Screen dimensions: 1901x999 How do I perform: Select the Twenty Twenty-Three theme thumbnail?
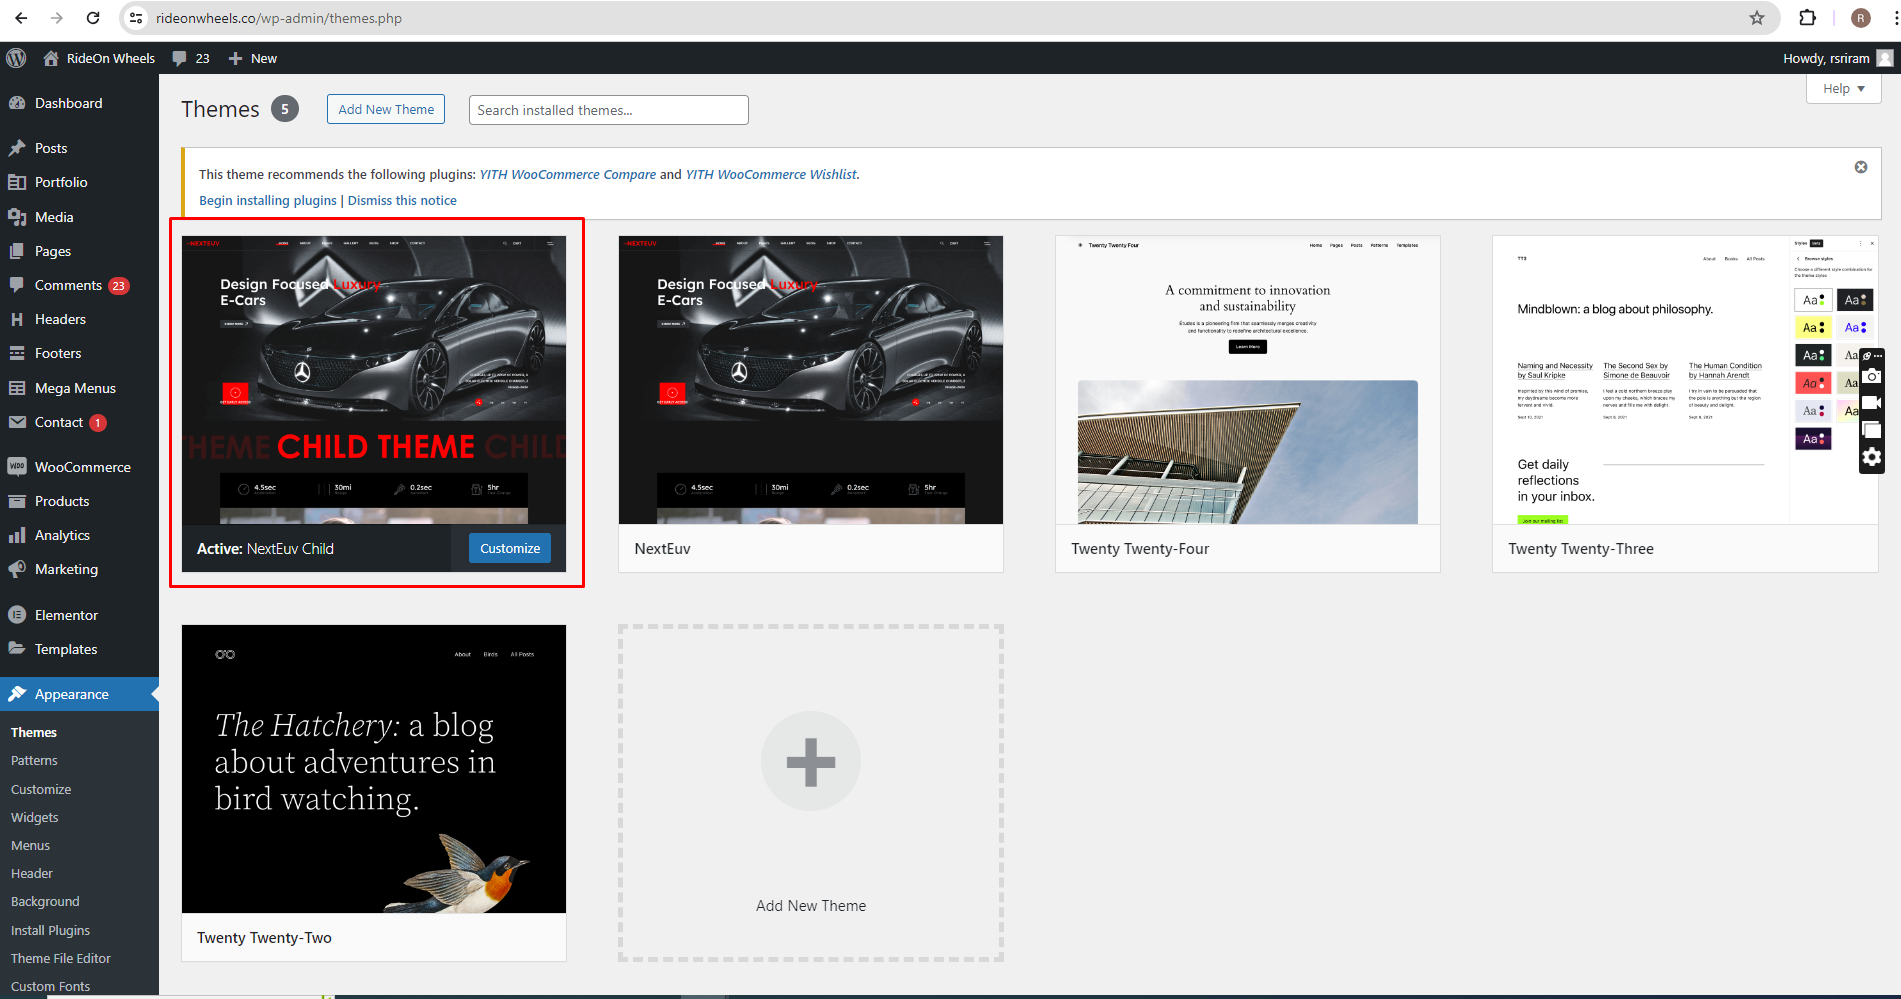point(1685,380)
